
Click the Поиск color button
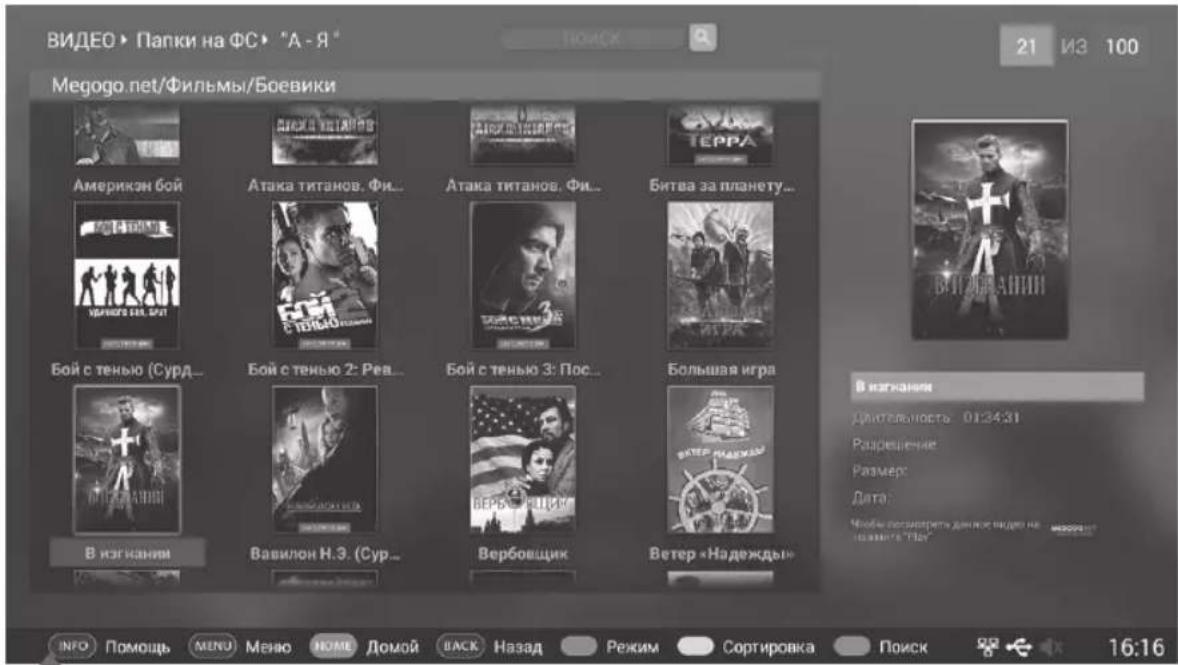click(851, 646)
